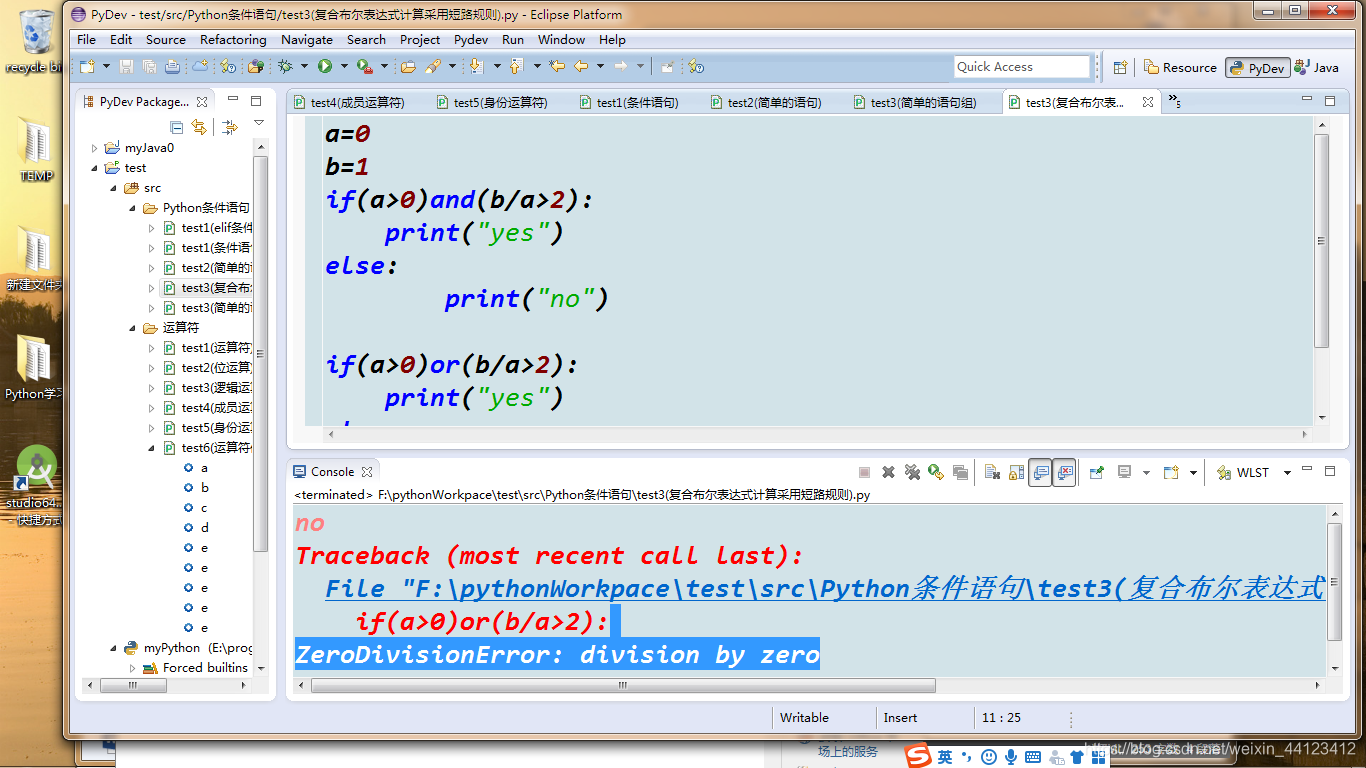This screenshot has width=1366, height=768.
Task: Click the Open Type folder icon
Action: pyautogui.click(x=408, y=67)
